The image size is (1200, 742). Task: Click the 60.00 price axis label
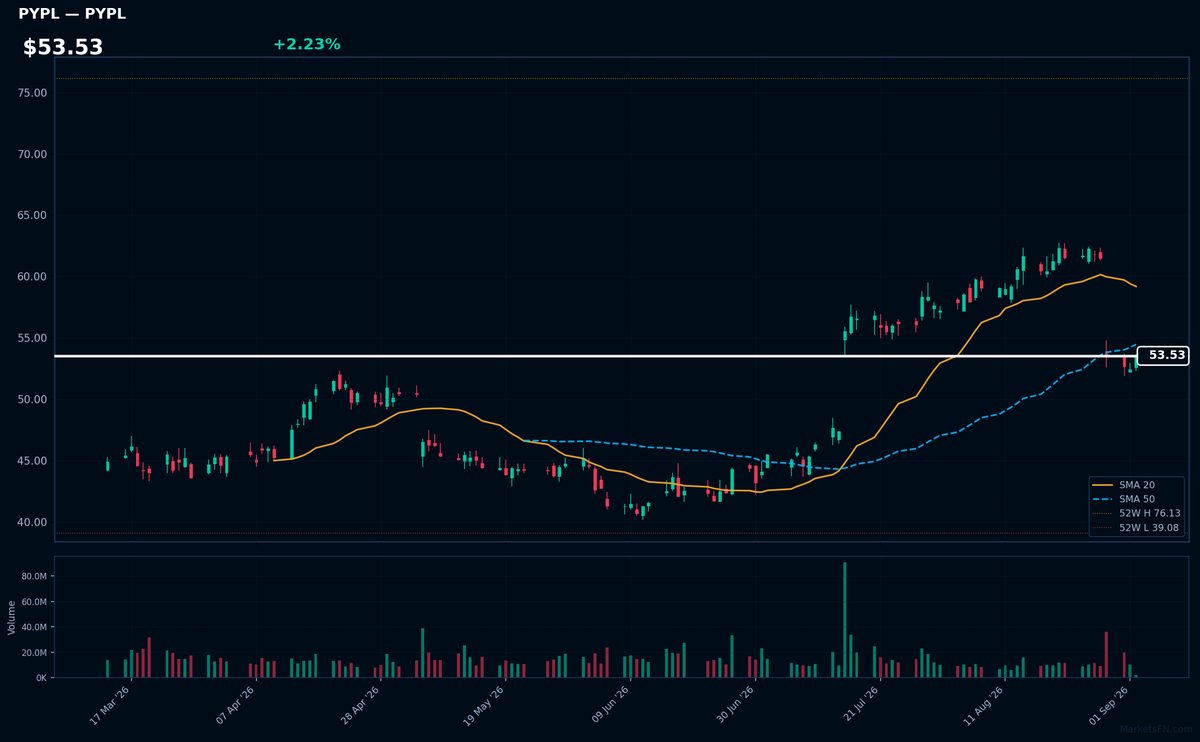click(33, 277)
